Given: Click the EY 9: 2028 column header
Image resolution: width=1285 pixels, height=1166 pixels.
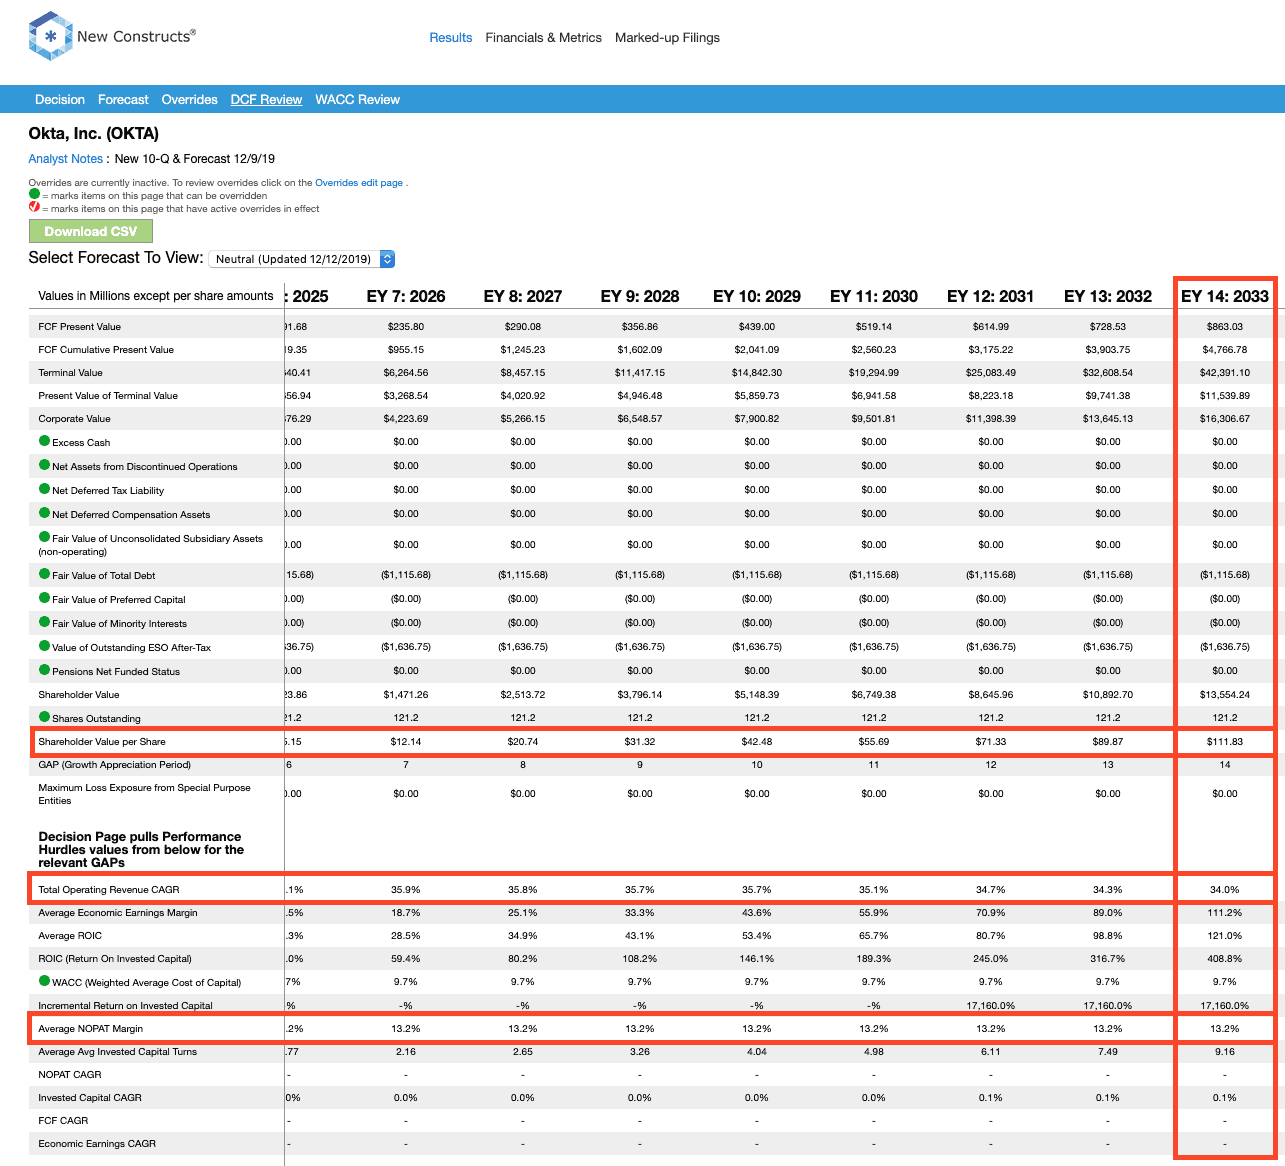Looking at the screenshot, I should (640, 296).
